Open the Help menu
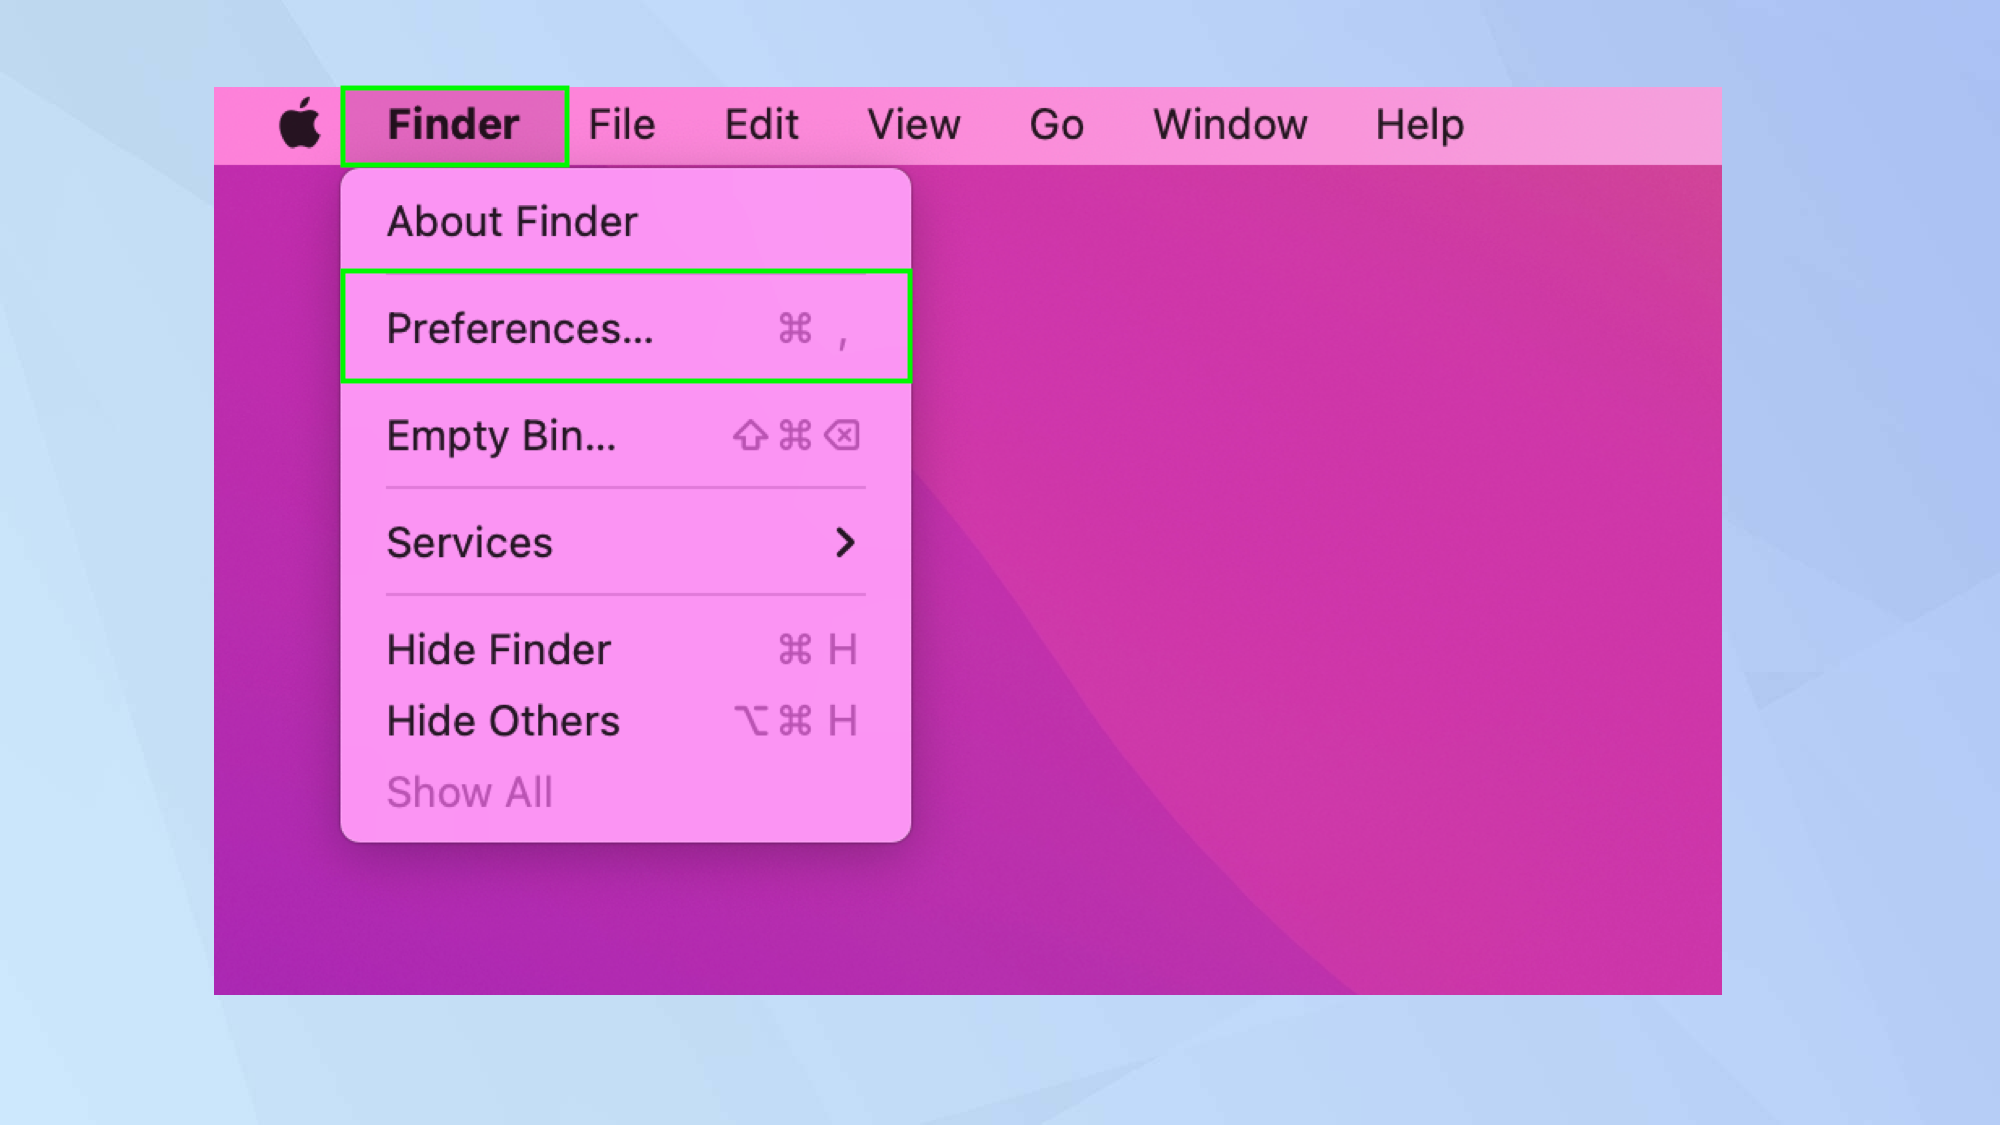Viewport: 2000px width, 1125px height. point(1420,124)
